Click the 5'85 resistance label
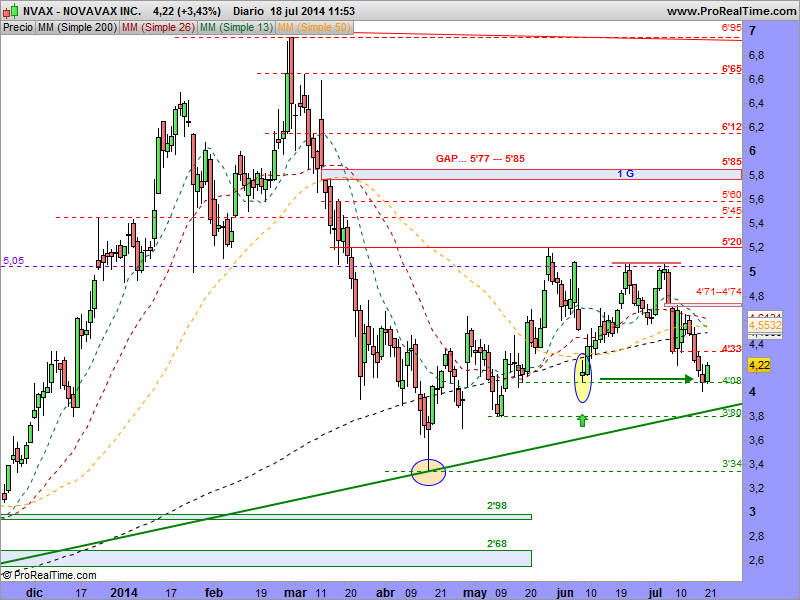 [732, 162]
